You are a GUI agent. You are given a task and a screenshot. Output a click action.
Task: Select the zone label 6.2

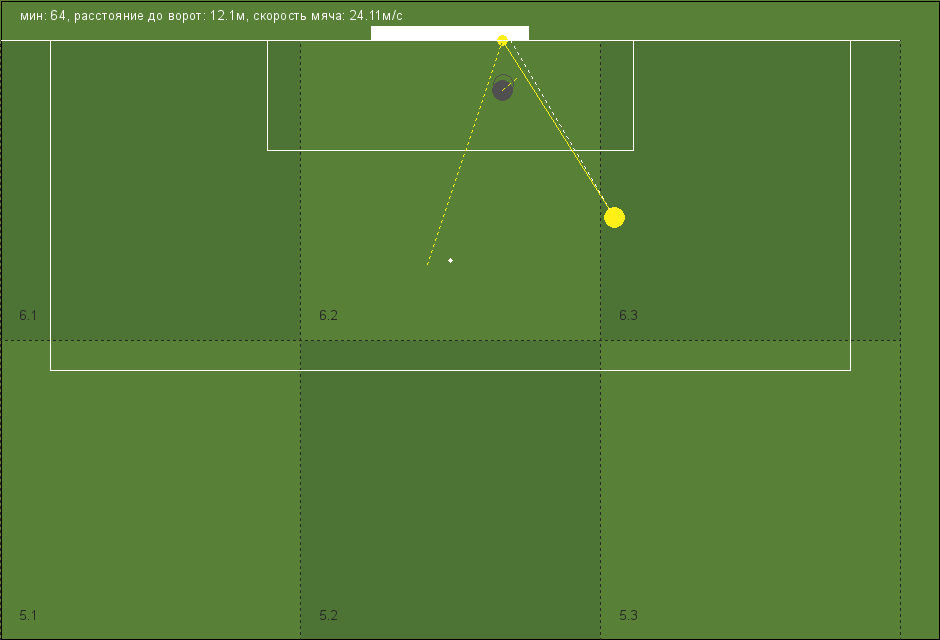(x=328, y=315)
